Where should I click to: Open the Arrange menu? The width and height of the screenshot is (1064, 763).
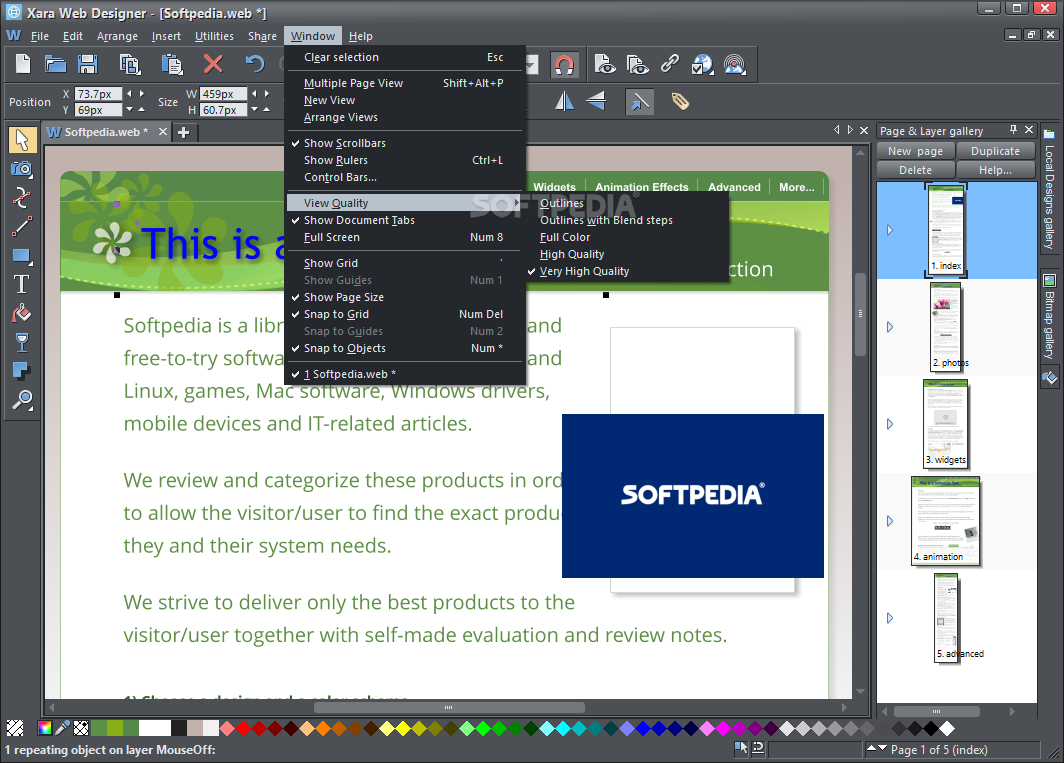point(117,36)
